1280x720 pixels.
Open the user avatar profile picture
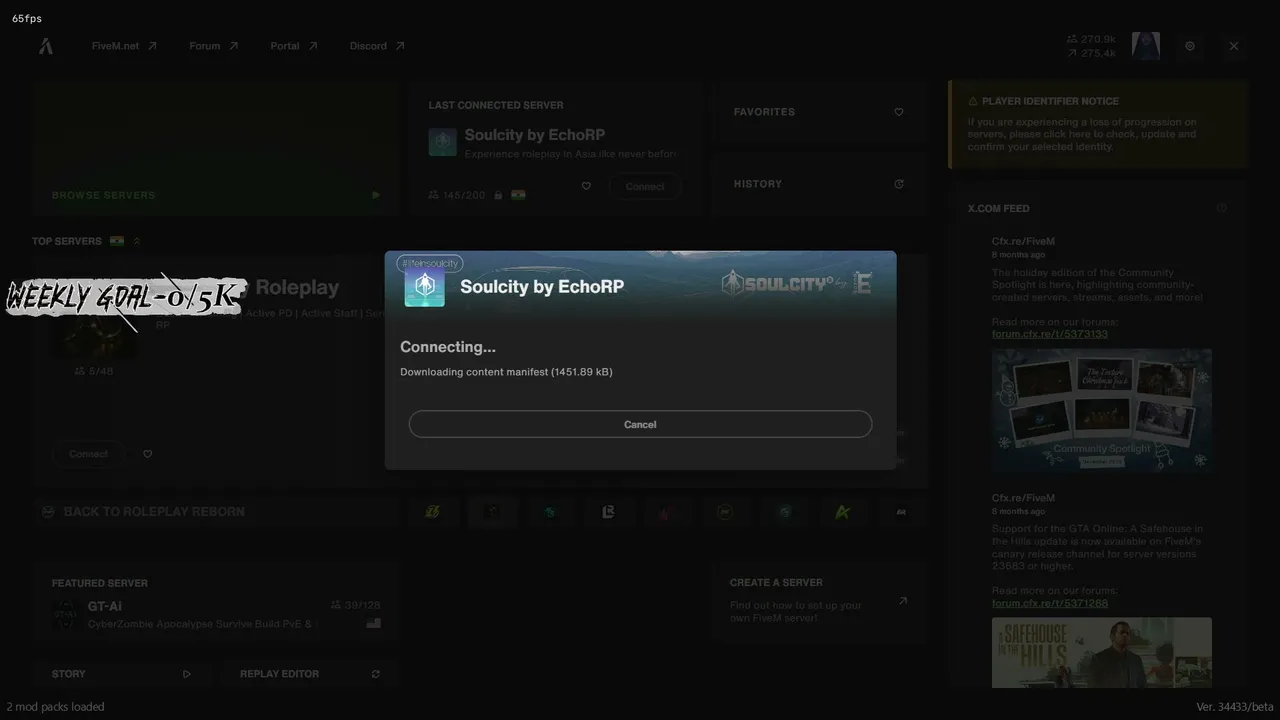point(1146,46)
